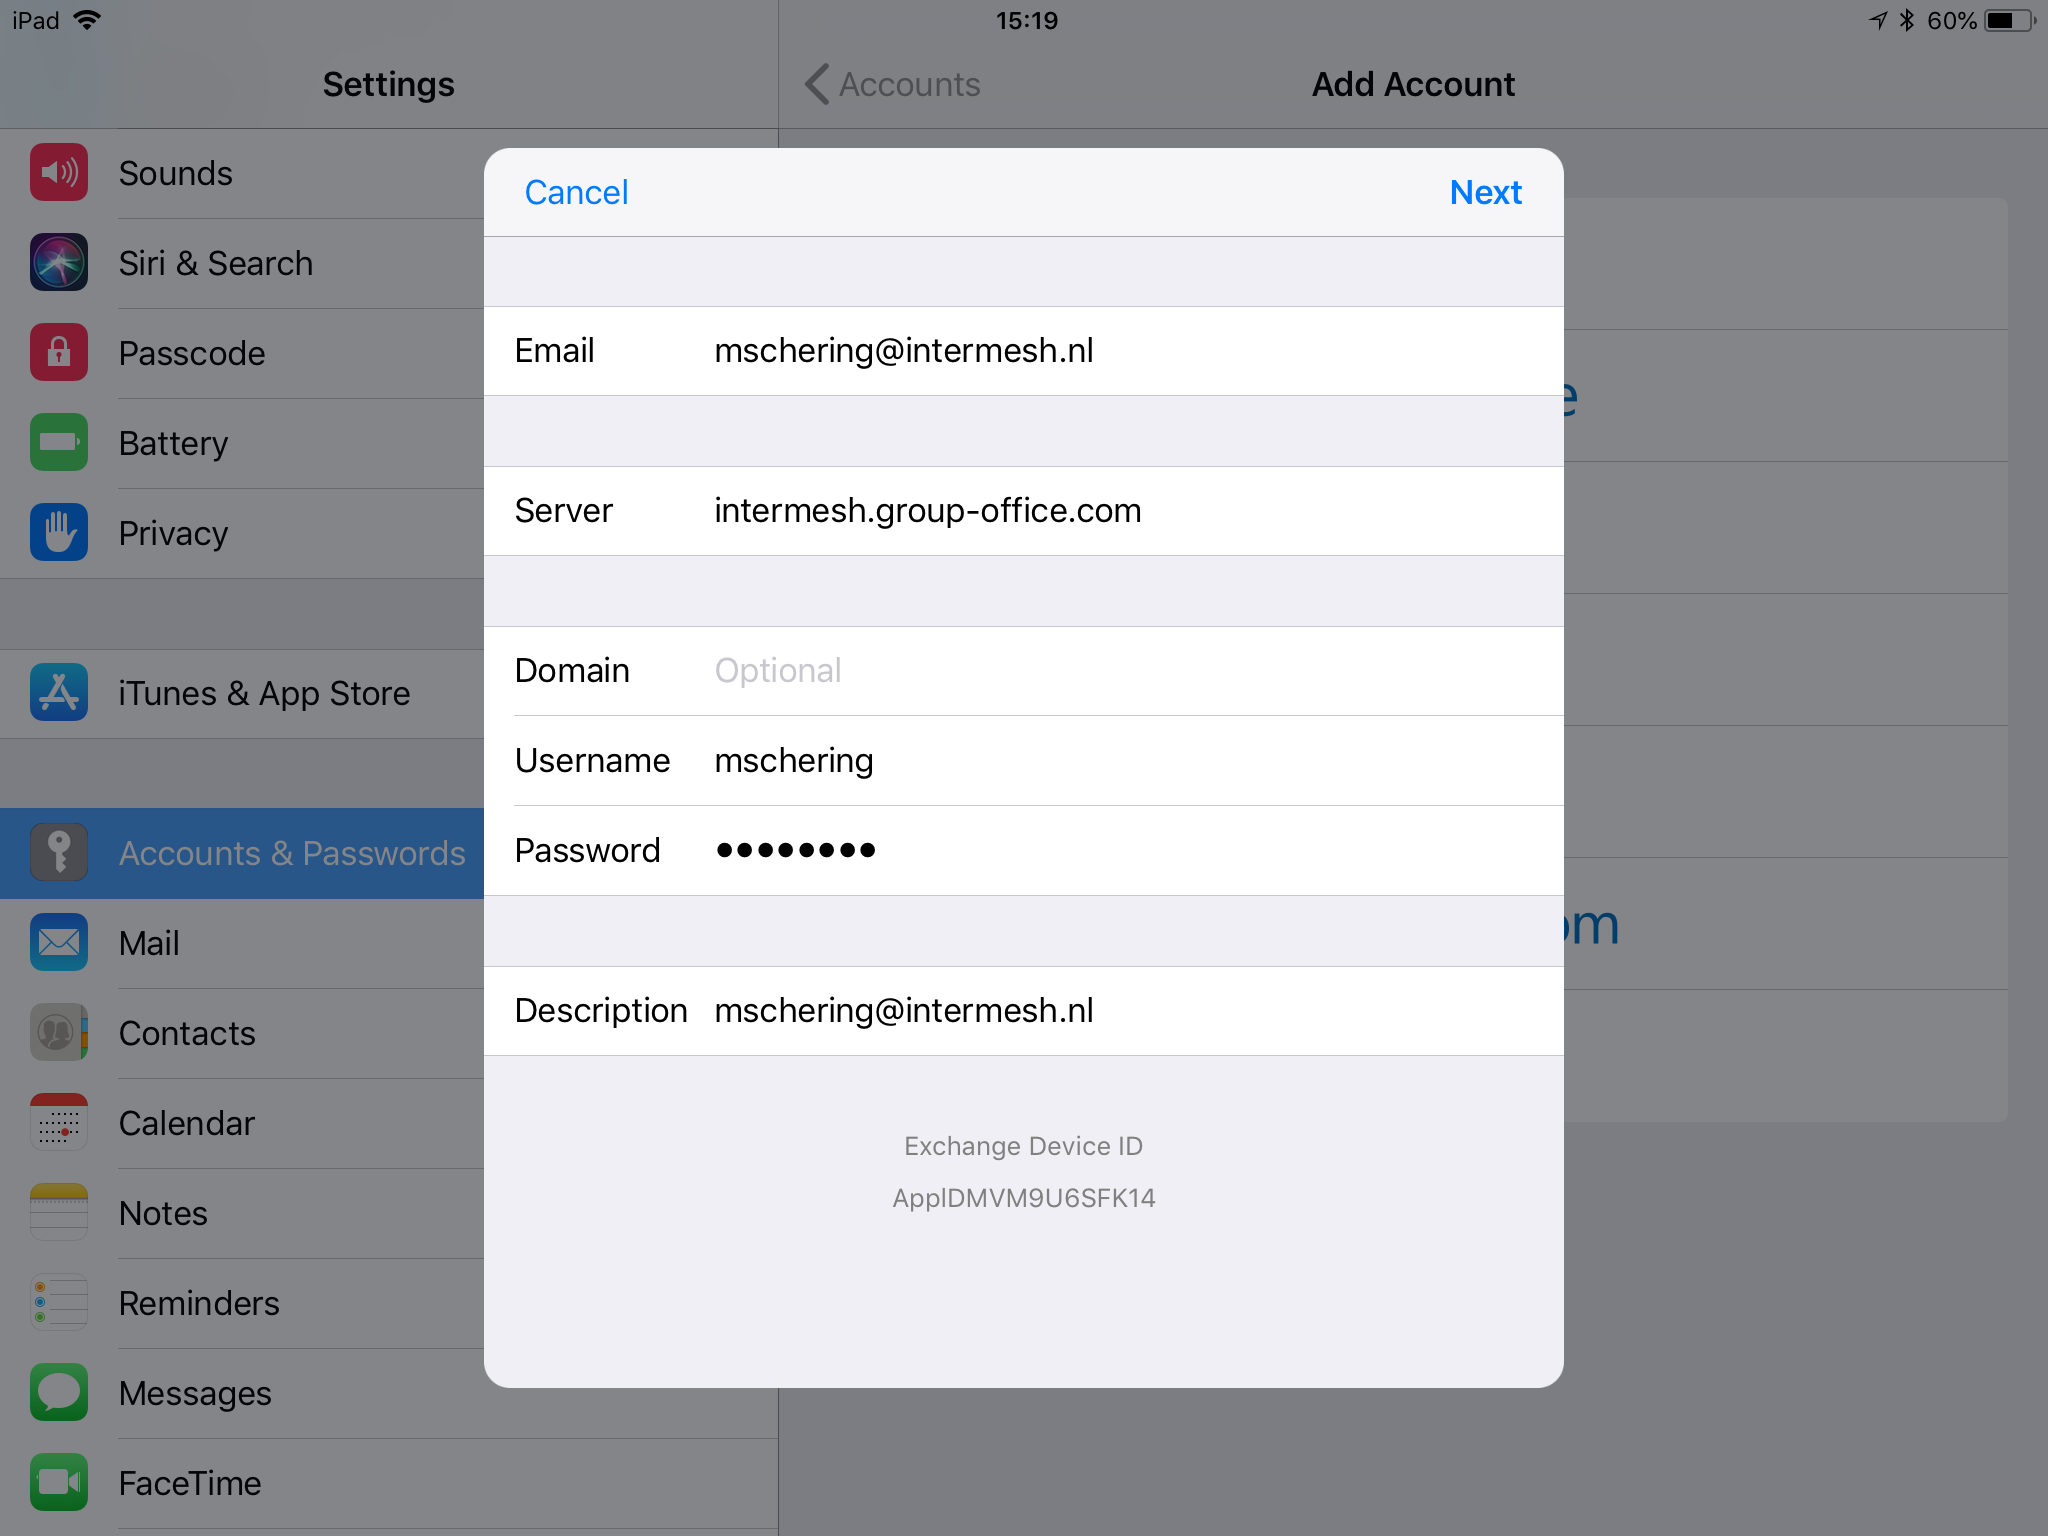The image size is (2048, 1536).
Task: Focus the Password field
Action: tap(1024, 851)
